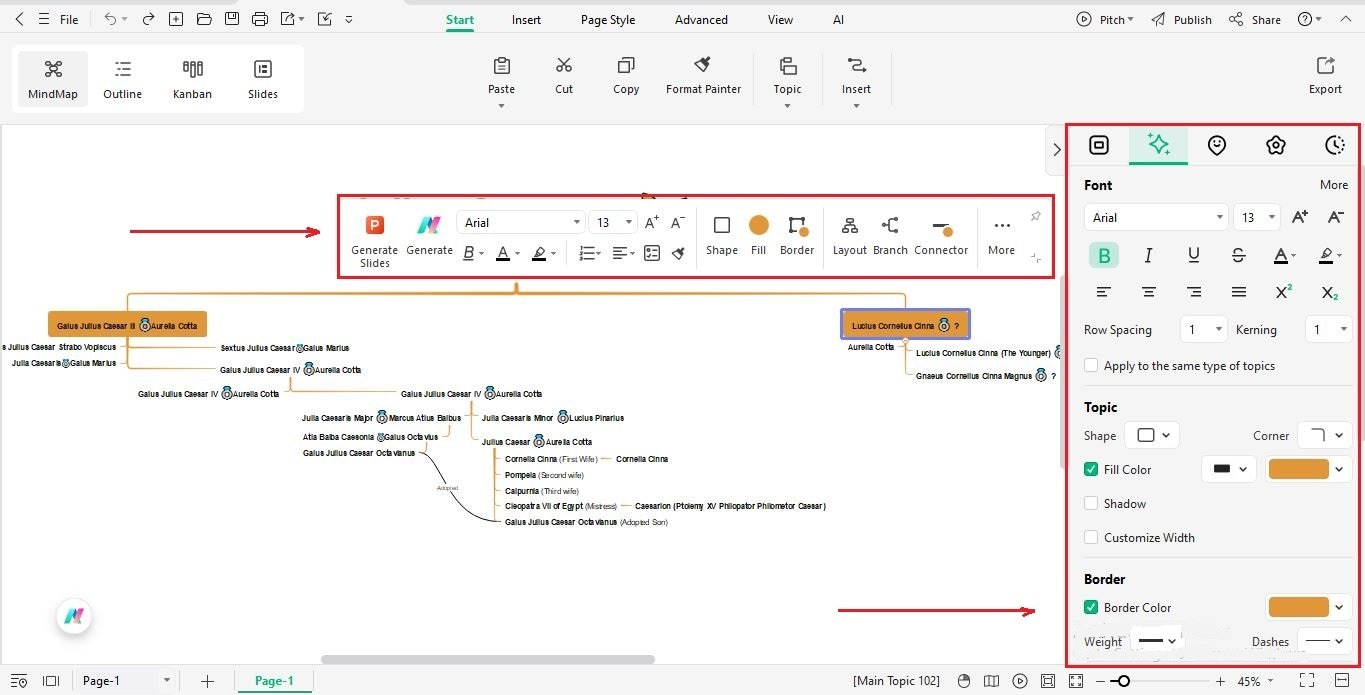Toggle Underline in right panel
Viewport: 1365px width, 695px height.
click(x=1193, y=256)
